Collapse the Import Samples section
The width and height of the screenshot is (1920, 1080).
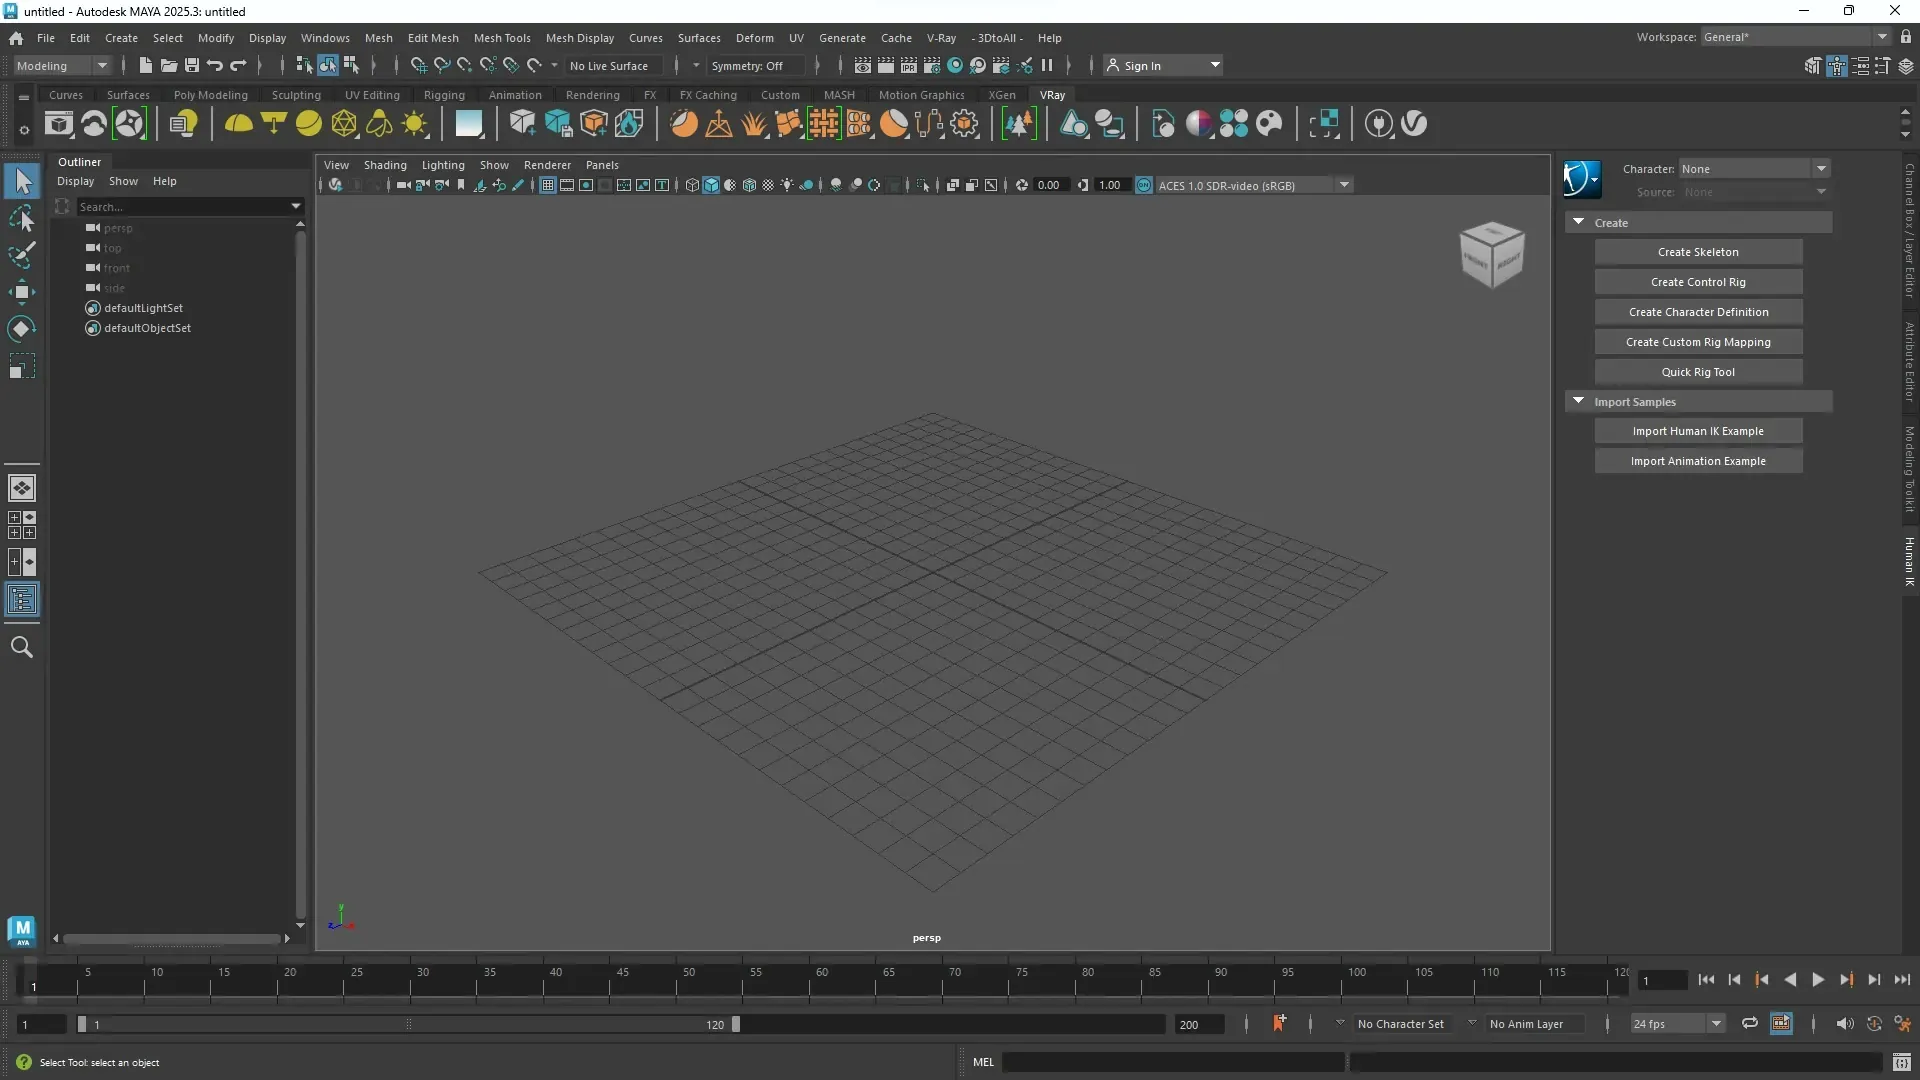(x=1578, y=401)
